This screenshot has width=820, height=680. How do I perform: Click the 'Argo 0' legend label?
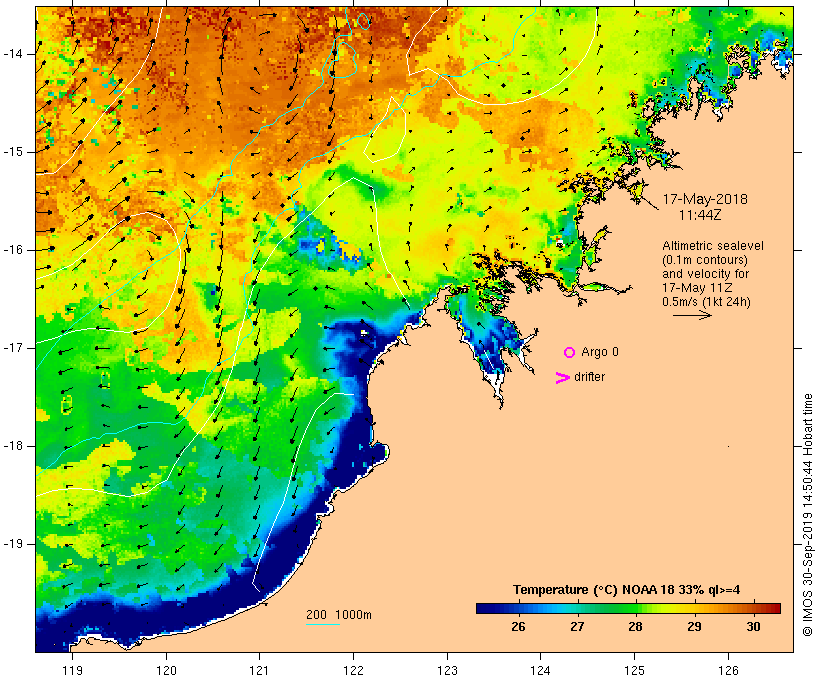tap(600, 352)
